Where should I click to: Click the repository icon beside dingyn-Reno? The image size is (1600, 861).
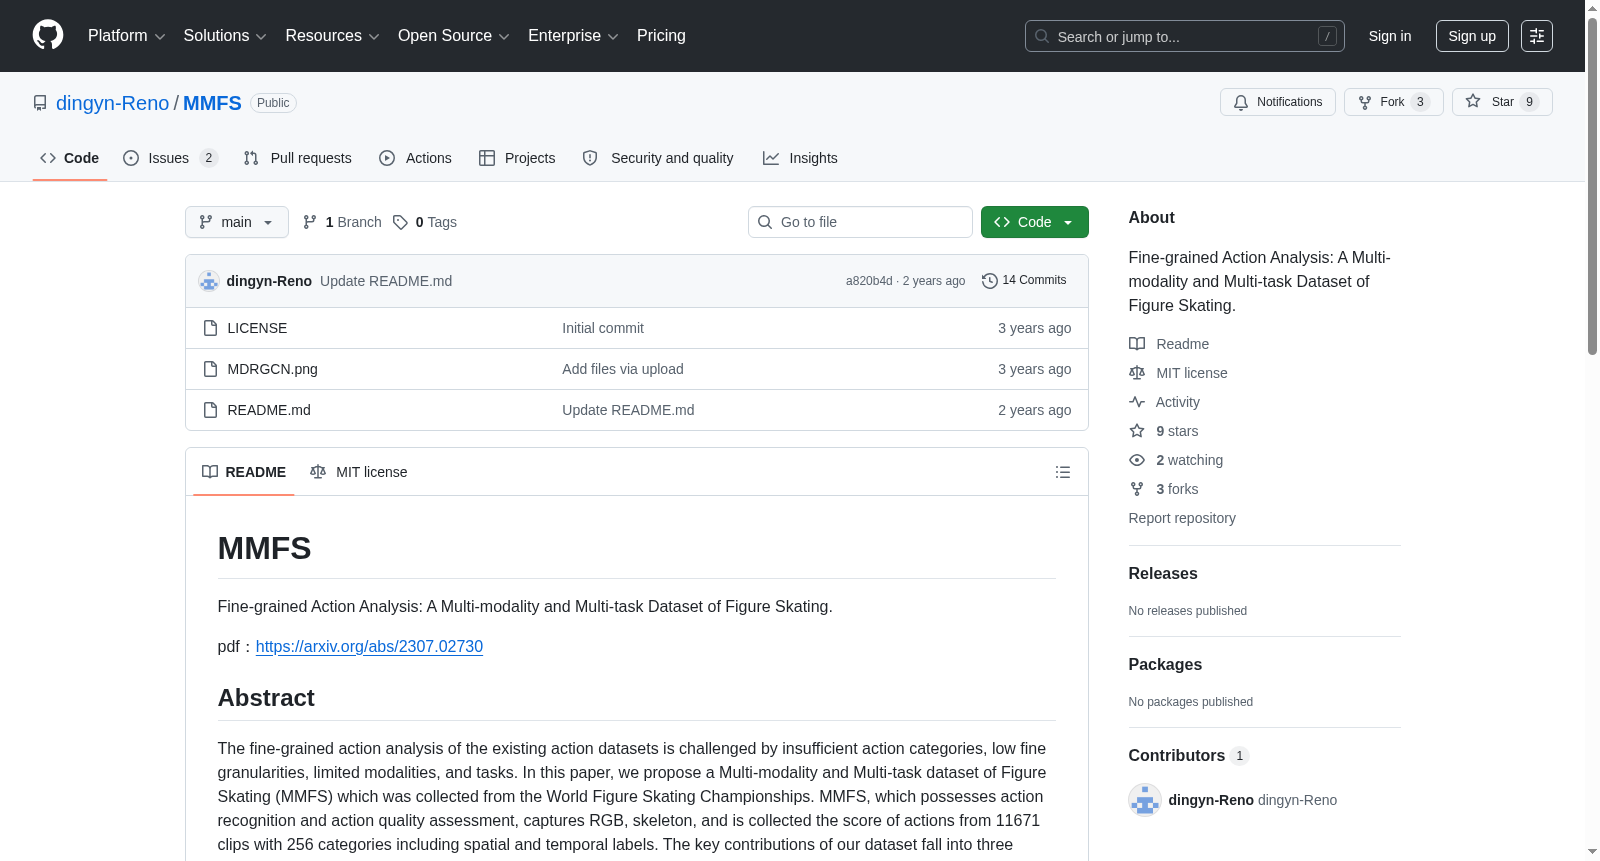pyautogui.click(x=40, y=103)
